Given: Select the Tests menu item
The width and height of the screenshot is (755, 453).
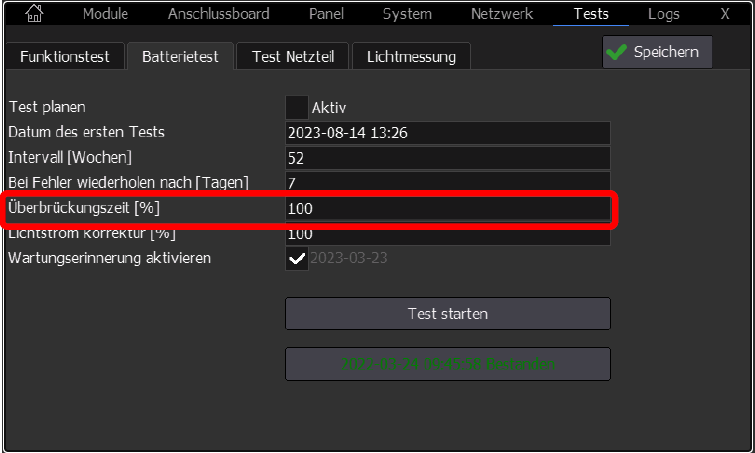Looking at the screenshot, I should (591, 14).
